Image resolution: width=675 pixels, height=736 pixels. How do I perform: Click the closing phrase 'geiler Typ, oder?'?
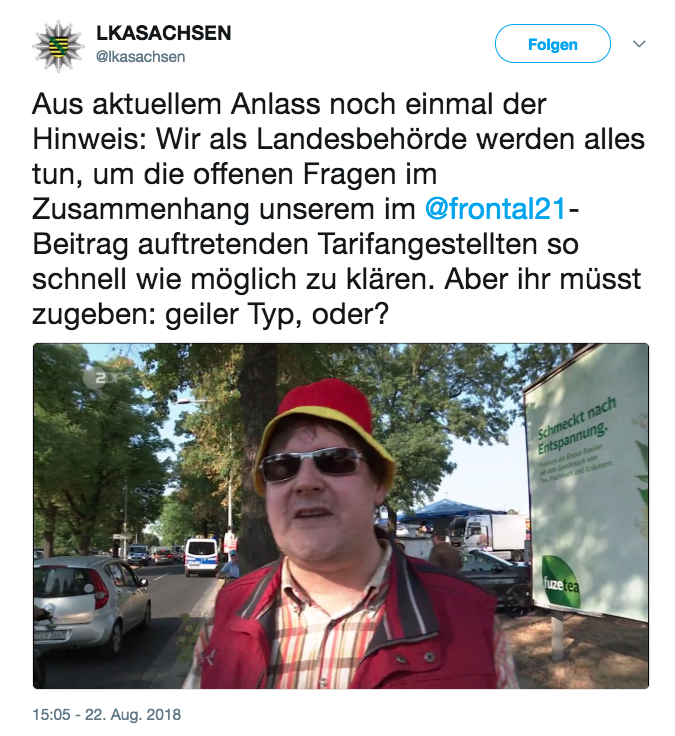click(276, 315)
